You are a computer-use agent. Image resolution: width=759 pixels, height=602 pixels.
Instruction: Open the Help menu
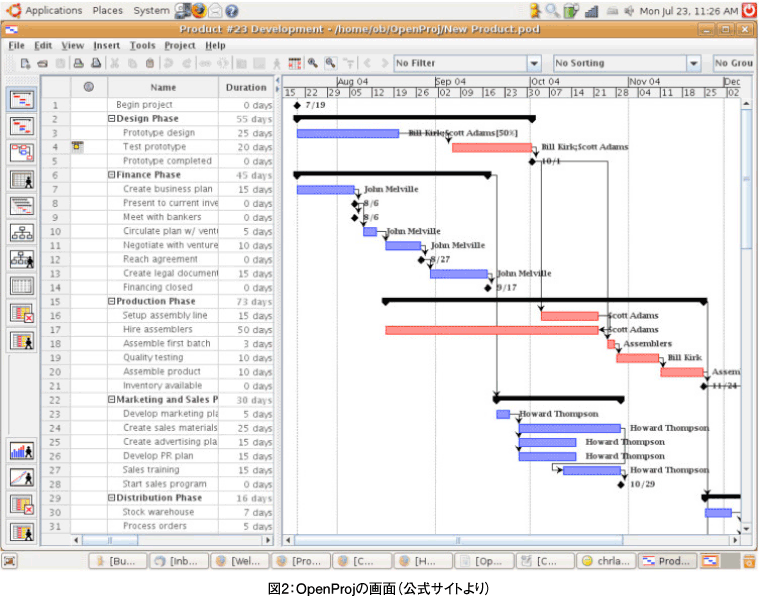215,45
